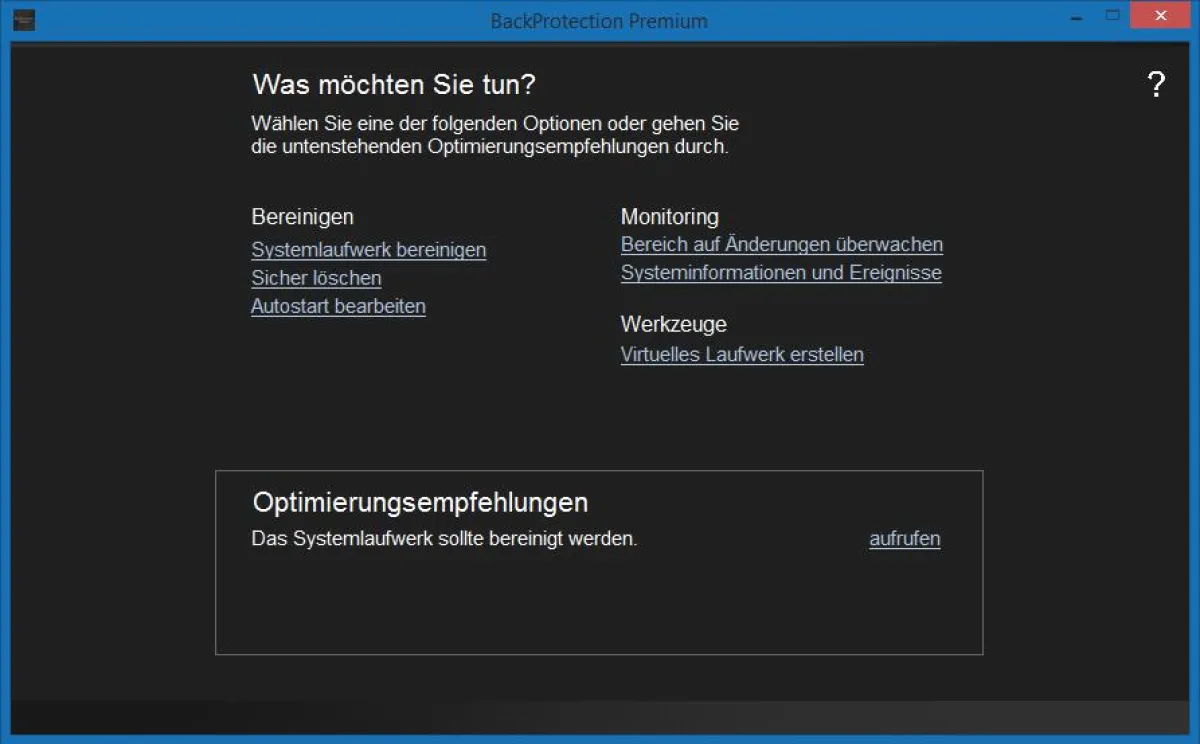Image resolution: width=1200 pixels, height=744 pixels.
Task: Click the Werkzeuge section heading
Action: 674,324
